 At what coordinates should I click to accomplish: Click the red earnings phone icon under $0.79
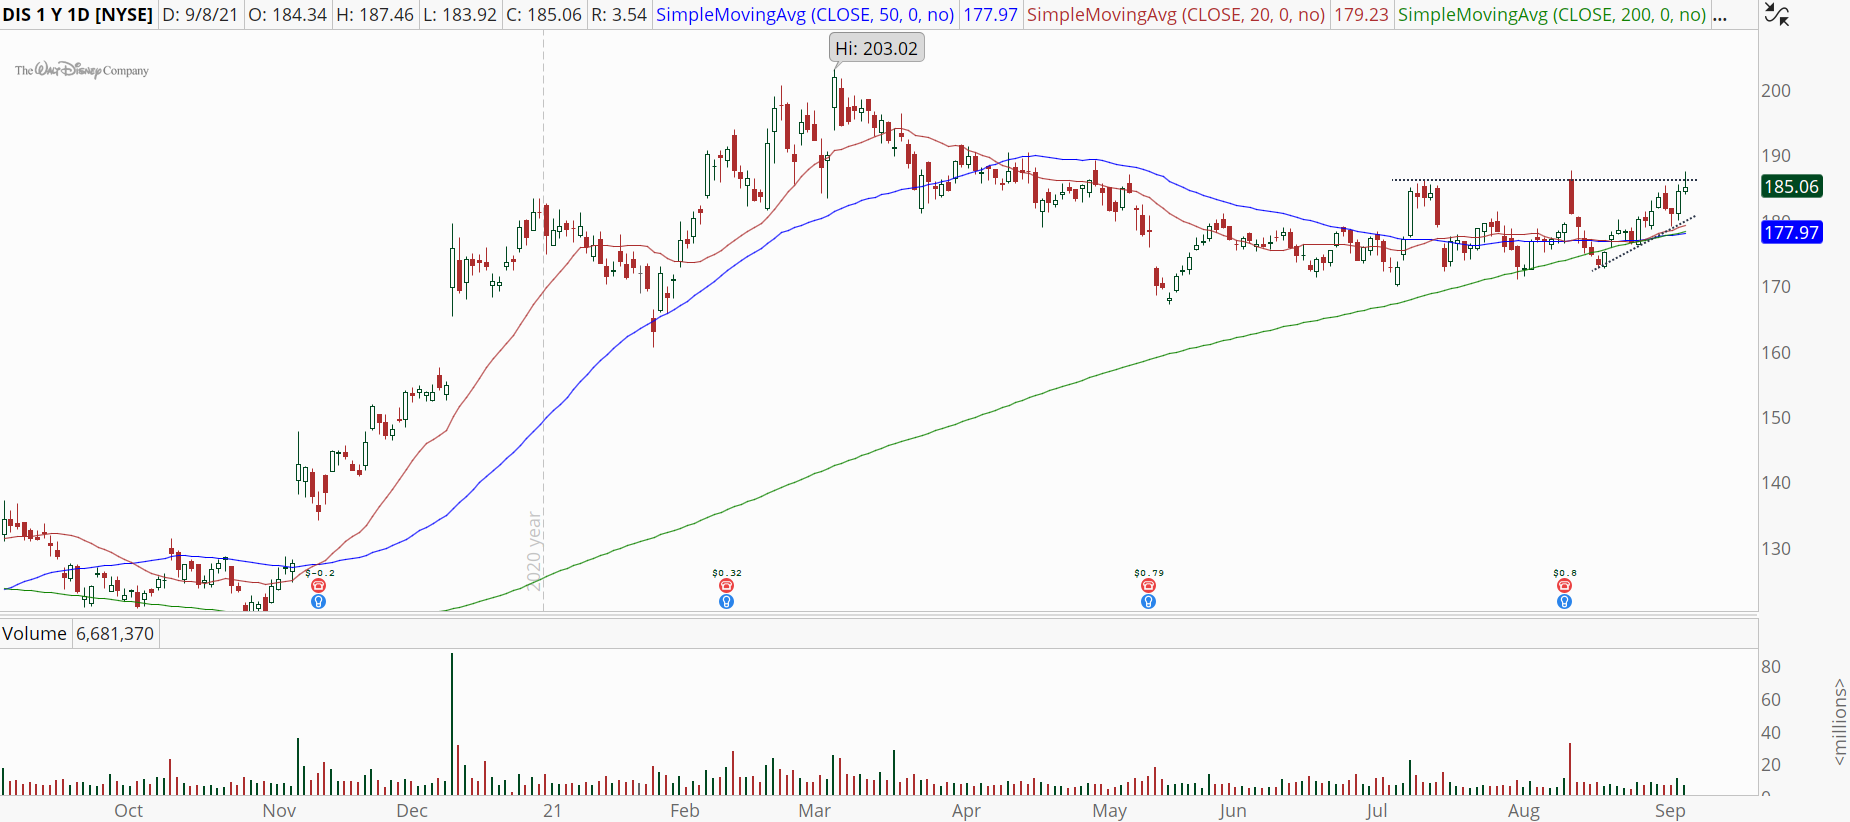point(1148,586)
